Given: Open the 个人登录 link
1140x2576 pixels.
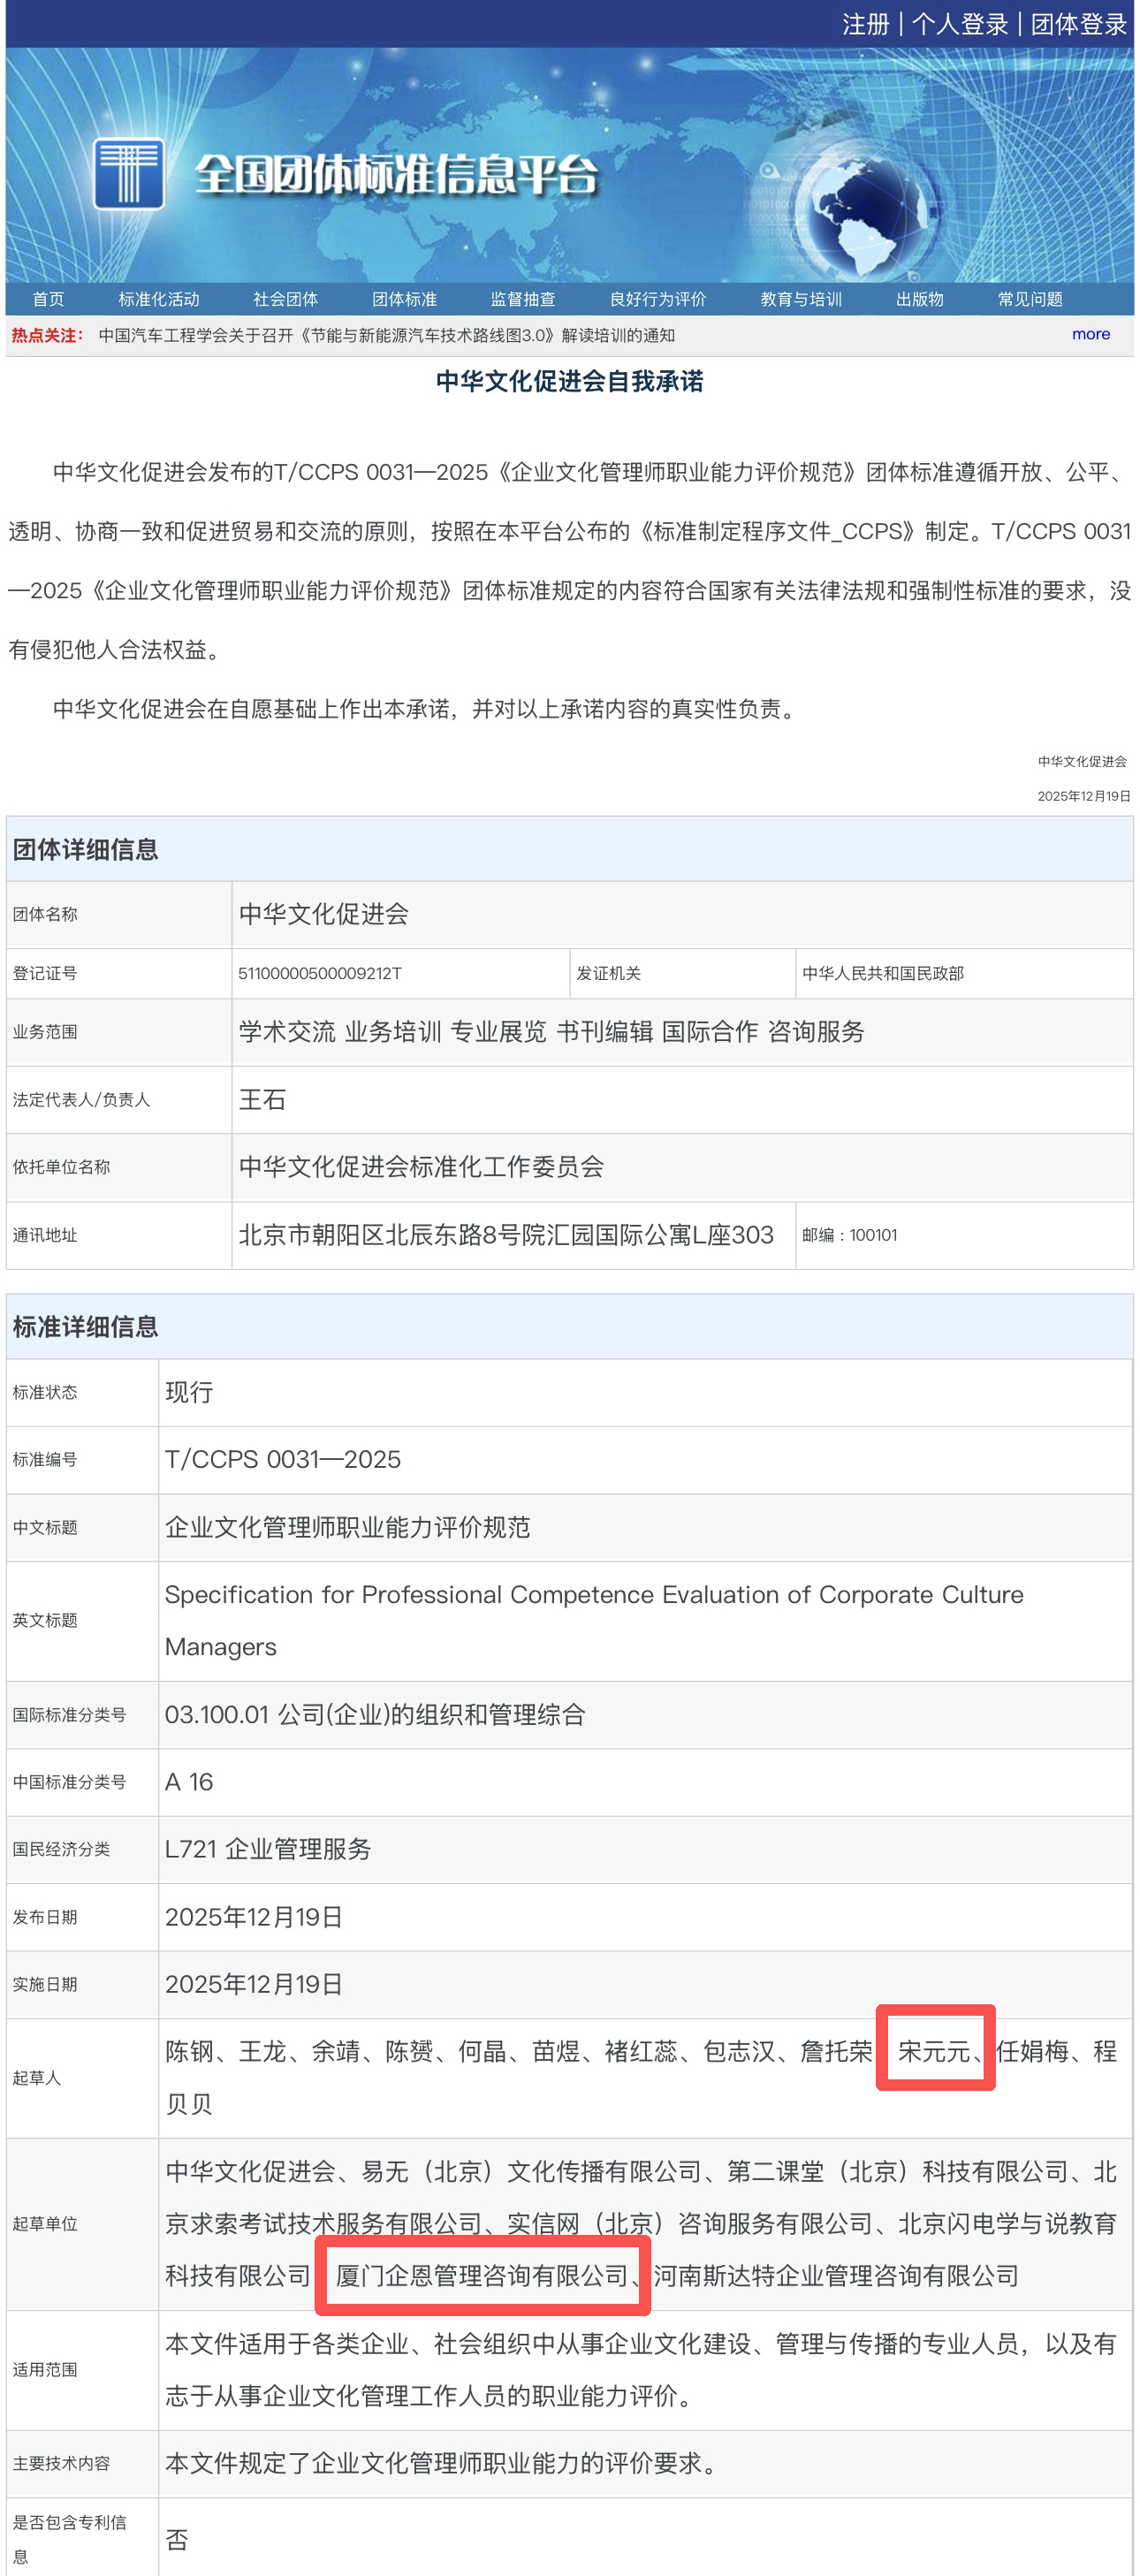Looking at the screenshot, I should [960, 24].
